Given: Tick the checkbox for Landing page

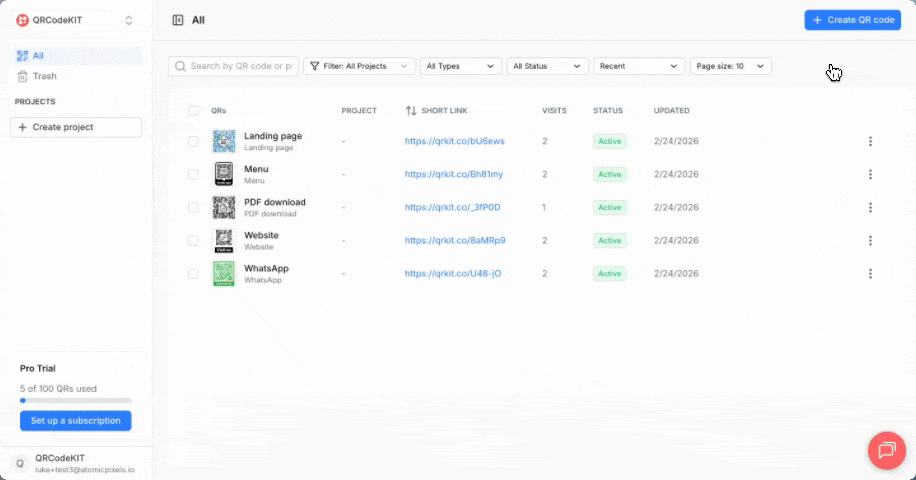Looking at the screenshot, I should (x=193, y=141).
